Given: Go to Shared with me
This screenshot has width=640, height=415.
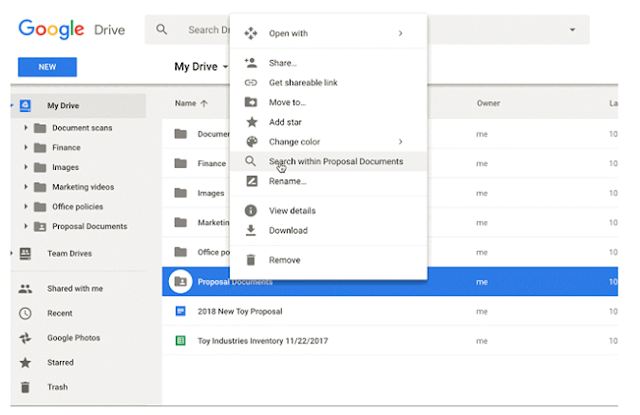Looking at the screenshot, I should (x=75, y=289).
